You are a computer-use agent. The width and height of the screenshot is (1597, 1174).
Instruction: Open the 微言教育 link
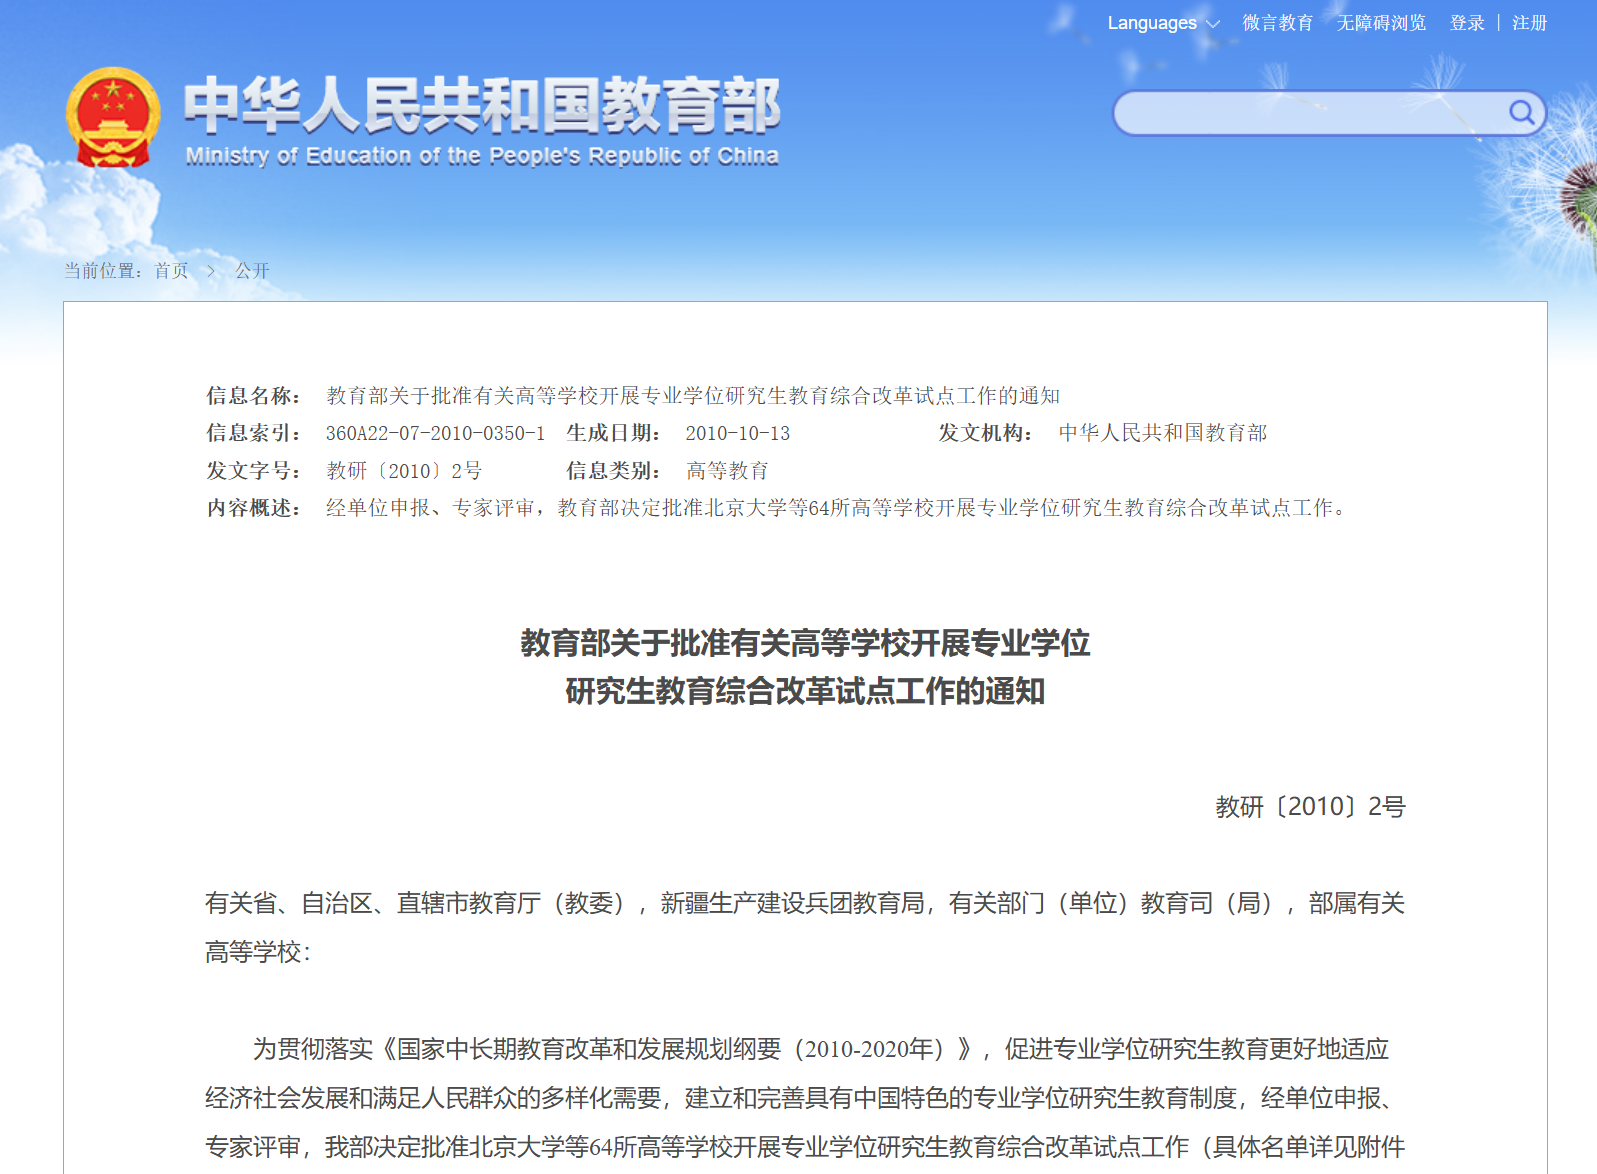1277,23
